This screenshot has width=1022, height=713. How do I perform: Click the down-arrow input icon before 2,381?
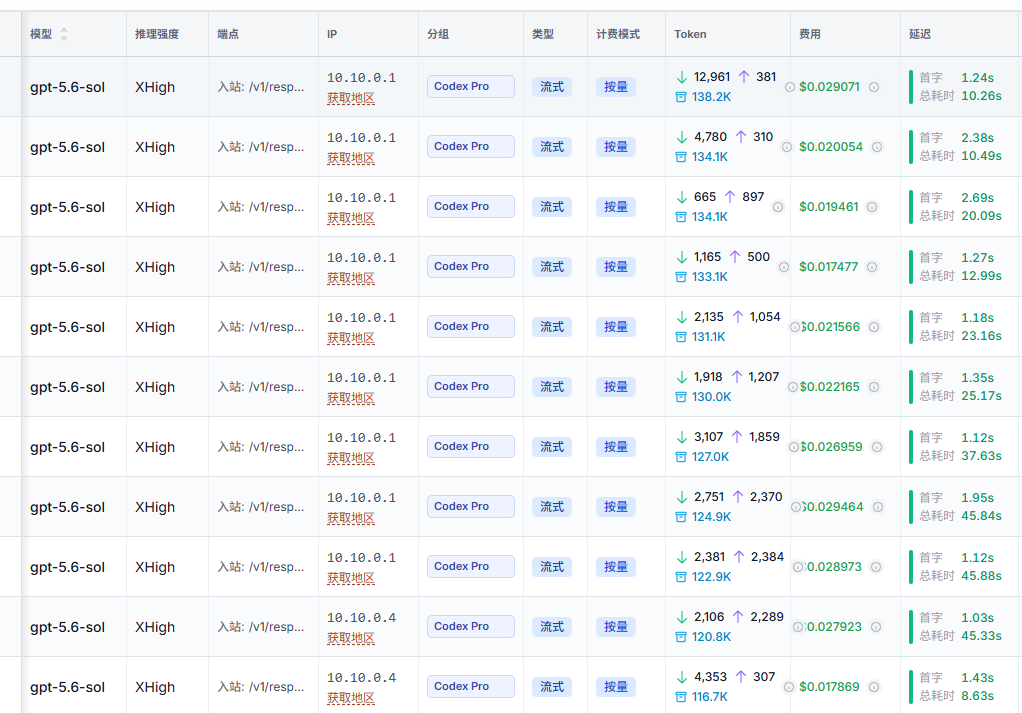[682, 557]
